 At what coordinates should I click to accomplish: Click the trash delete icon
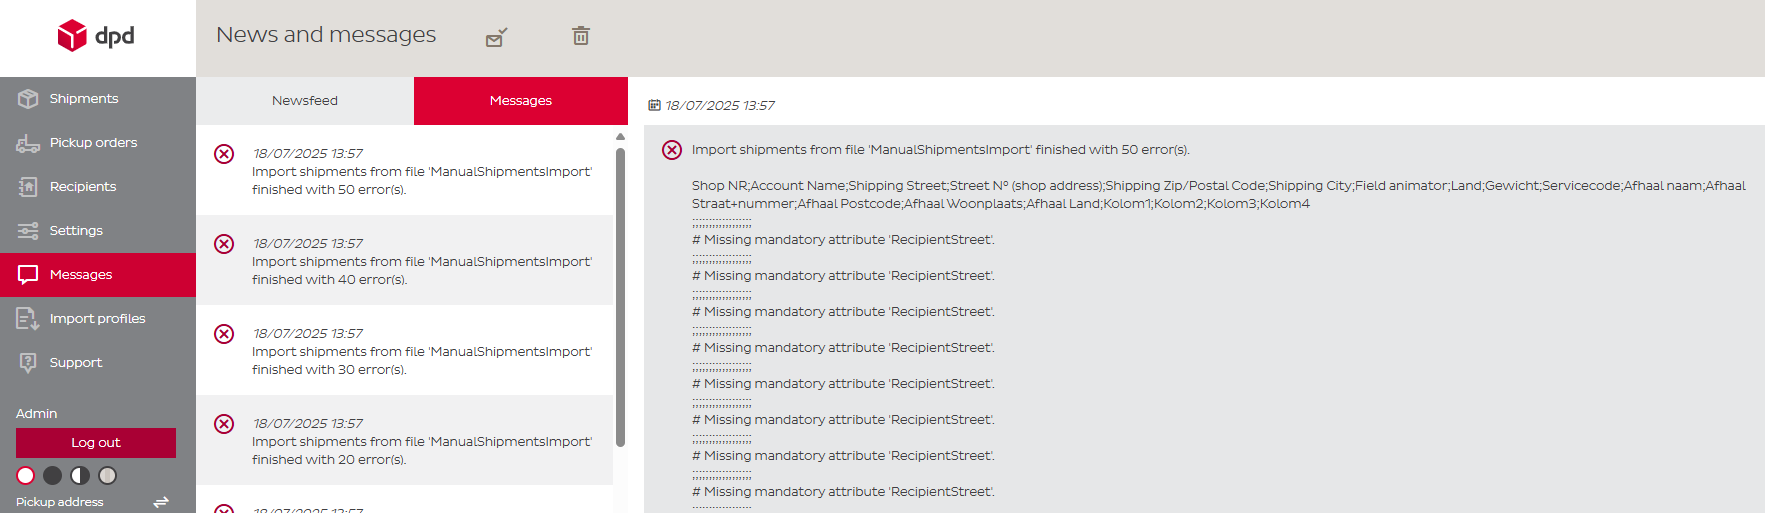581,36
